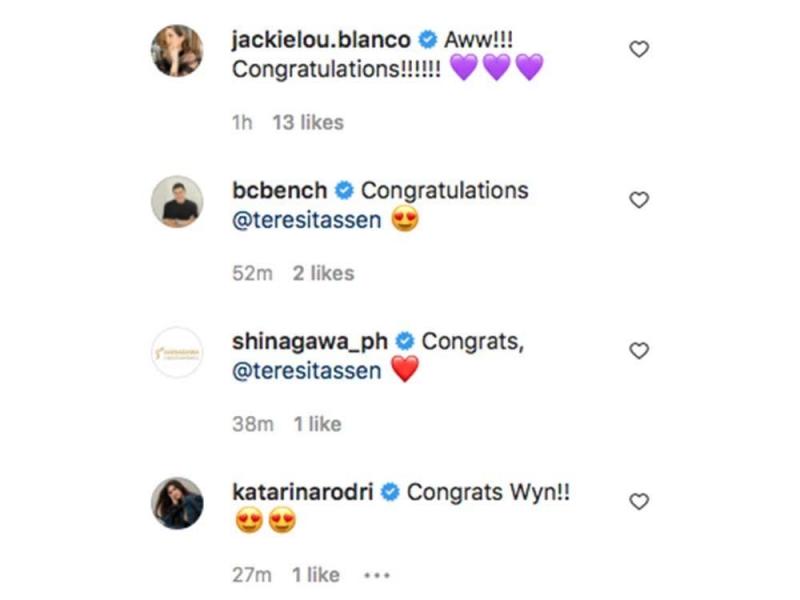The image size is (800, 600).
Task: Click shinagawa_ph's blue verified badge
Action: [x=406, y=341]
